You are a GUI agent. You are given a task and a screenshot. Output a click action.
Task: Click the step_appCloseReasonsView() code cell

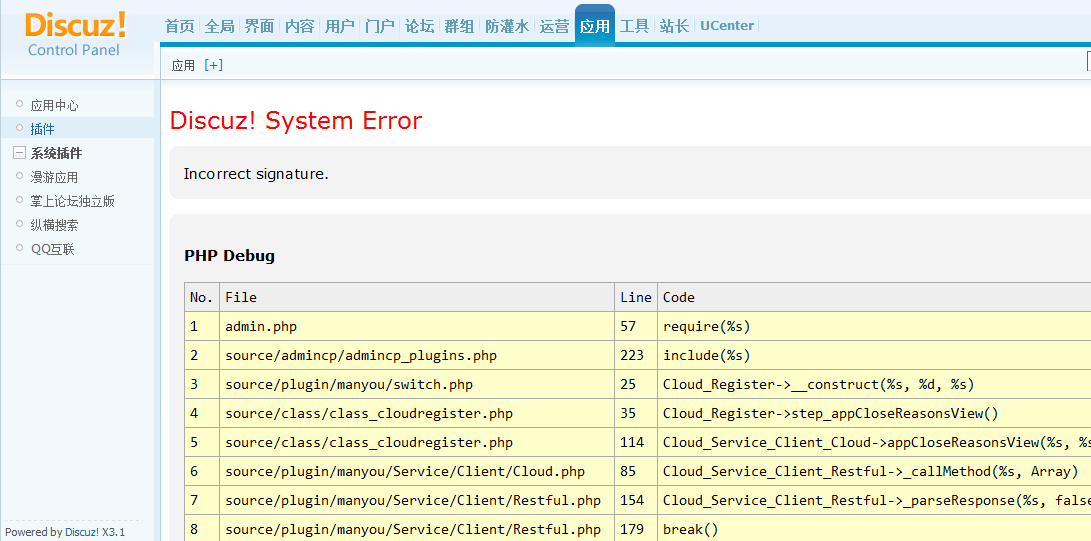click(x=874, y=413)
